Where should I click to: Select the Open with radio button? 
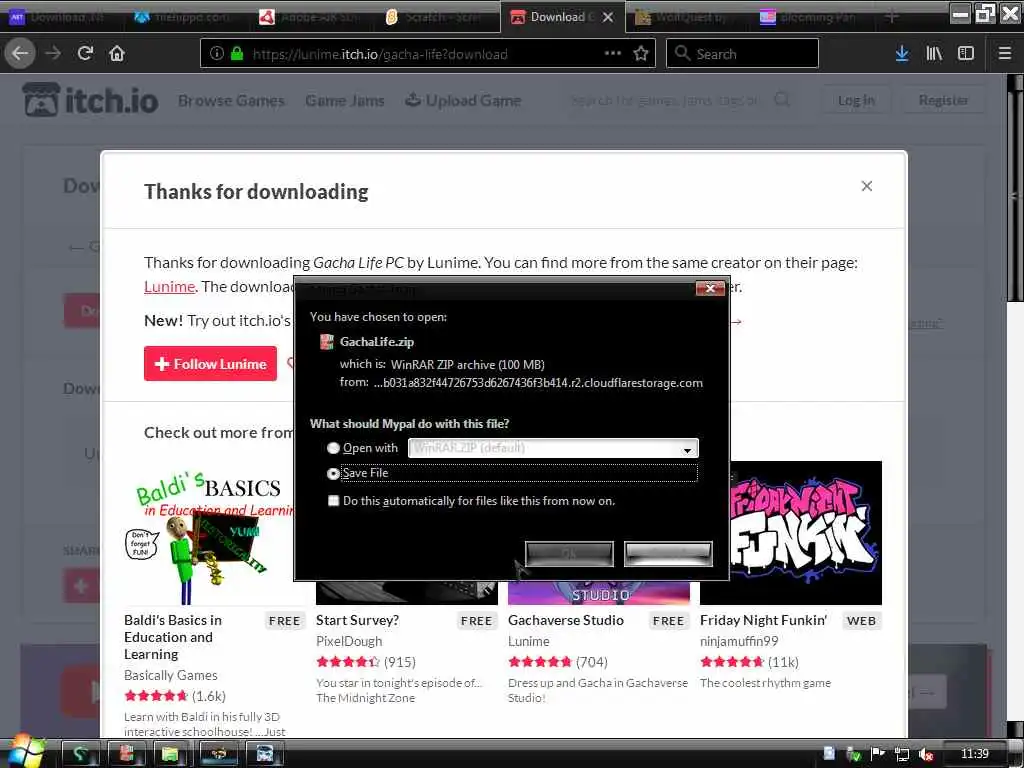(x=333, y=448)
